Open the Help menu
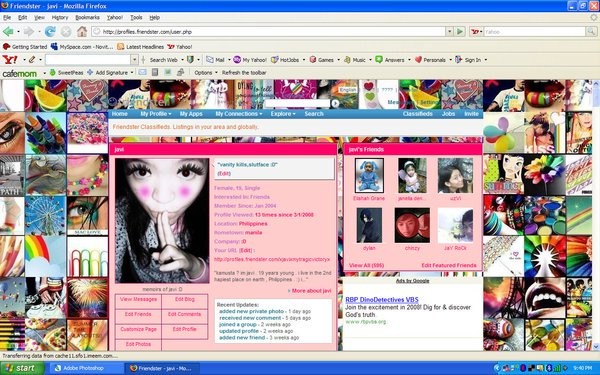This screenshot has height=375, width=600. pos(155,18)
